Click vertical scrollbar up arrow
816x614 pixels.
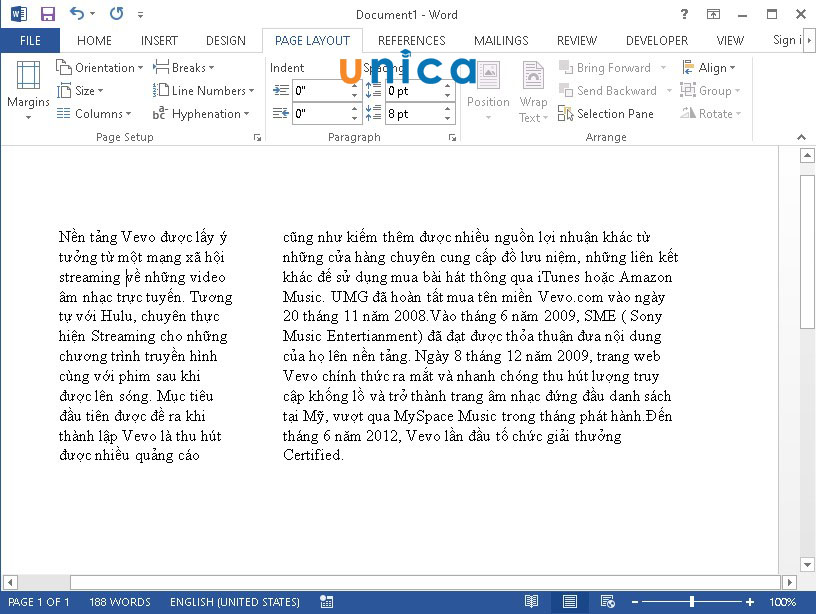click(807, 155)
